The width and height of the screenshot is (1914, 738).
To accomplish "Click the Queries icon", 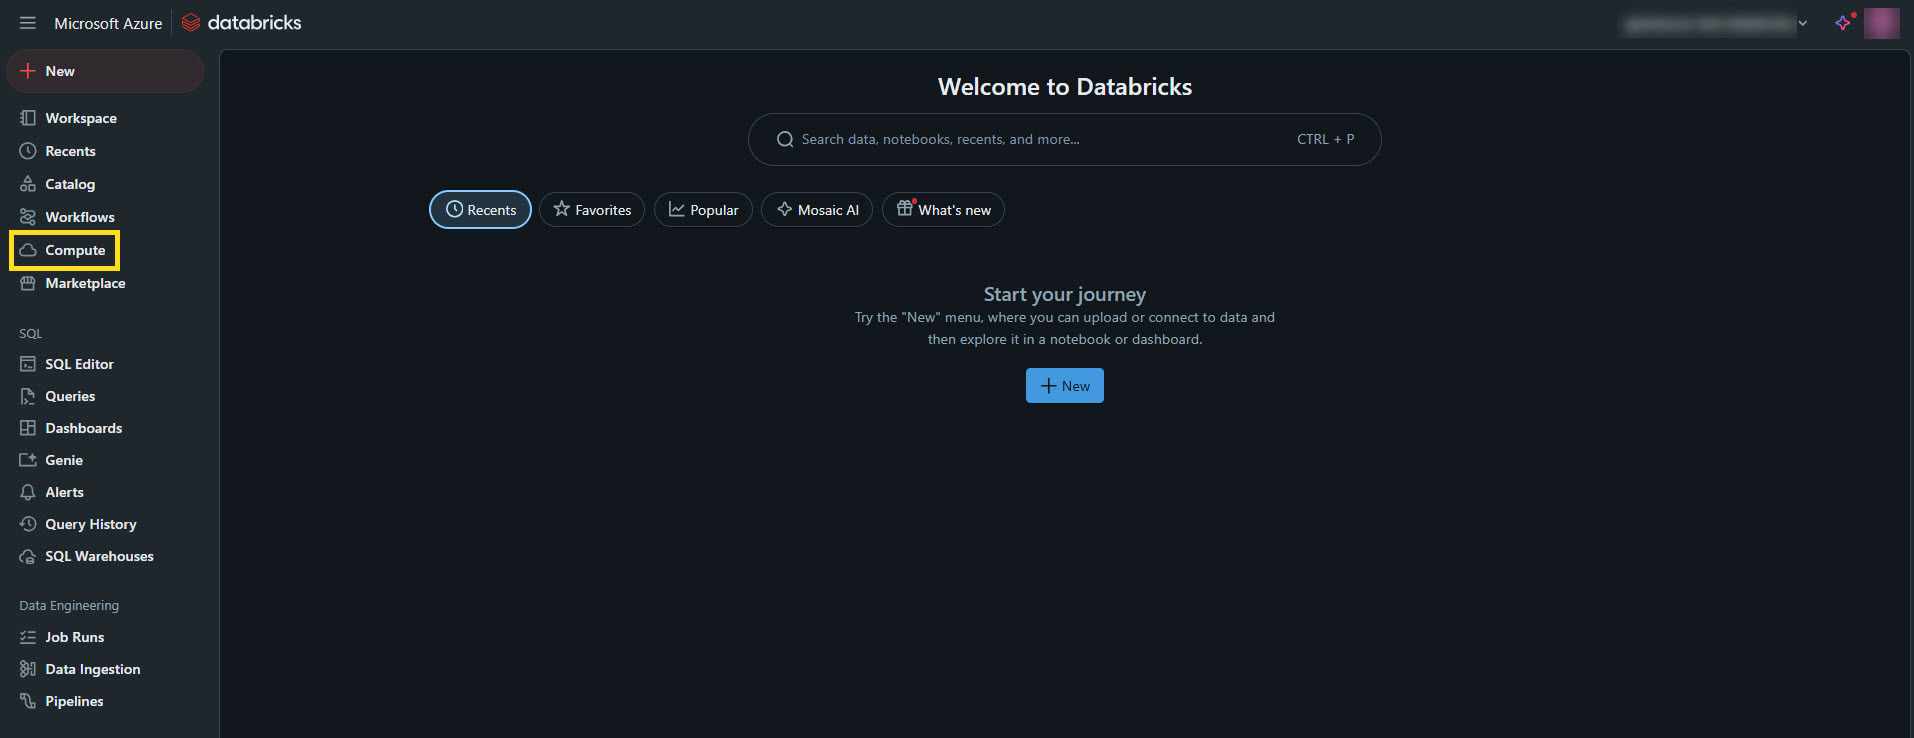I will coord(28,396).
